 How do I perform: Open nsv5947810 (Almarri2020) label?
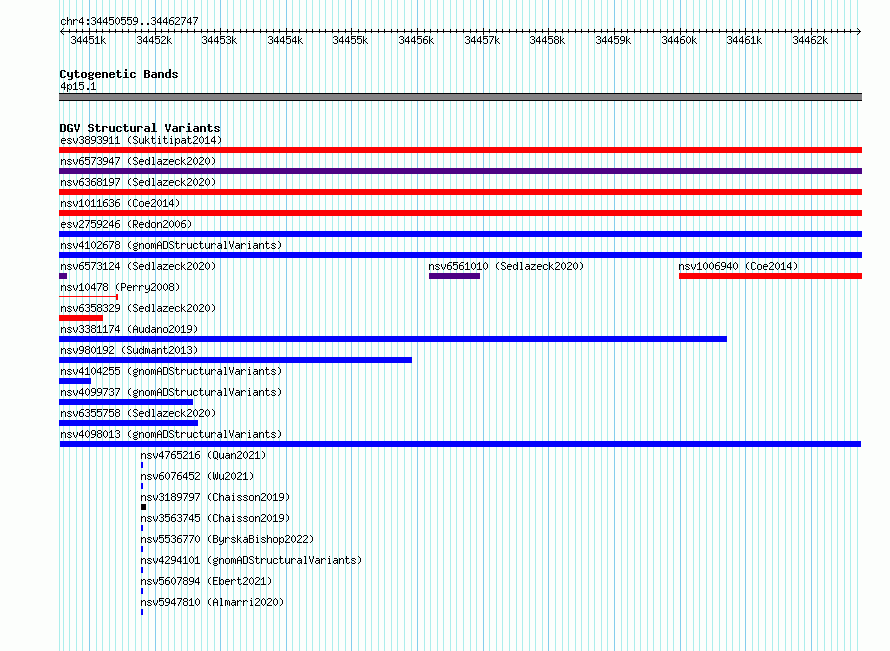[212, 602]
